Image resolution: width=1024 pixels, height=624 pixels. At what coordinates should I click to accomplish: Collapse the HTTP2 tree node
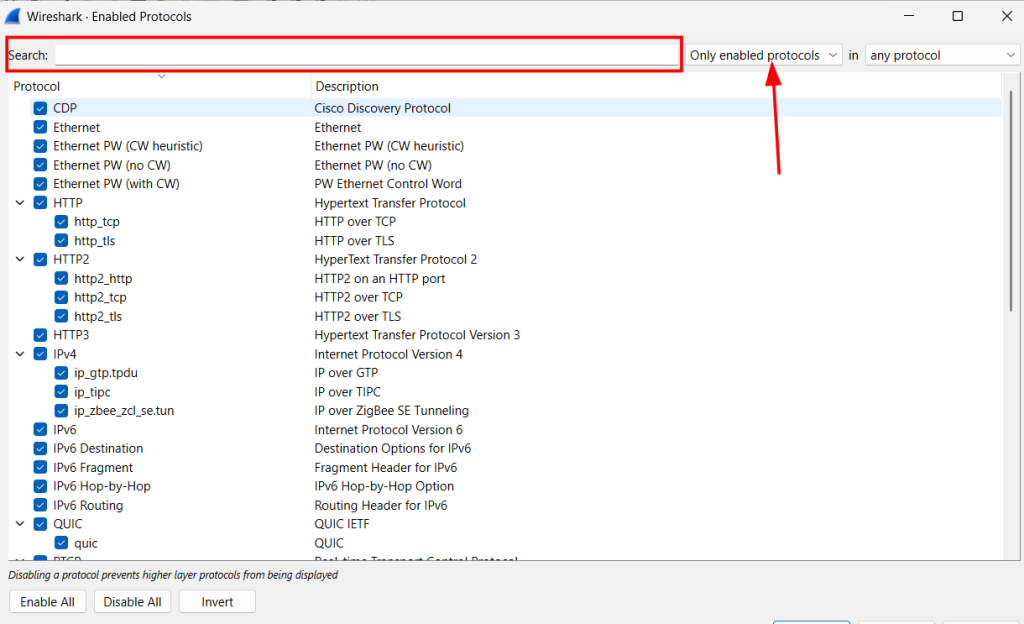pos(20,259)
